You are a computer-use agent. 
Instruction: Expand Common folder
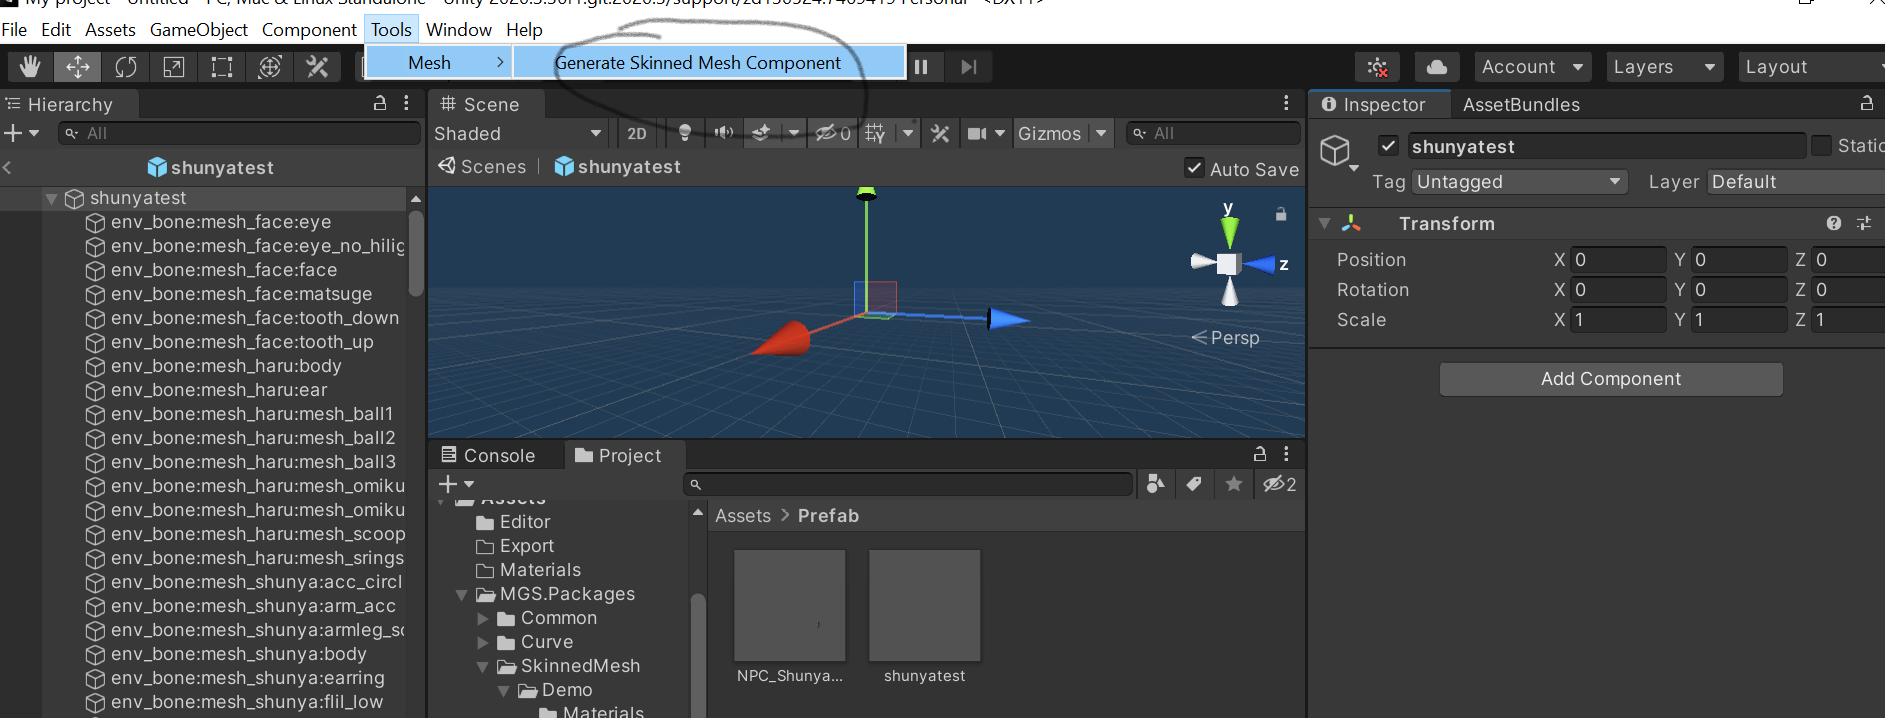click(x=483, y=619)
